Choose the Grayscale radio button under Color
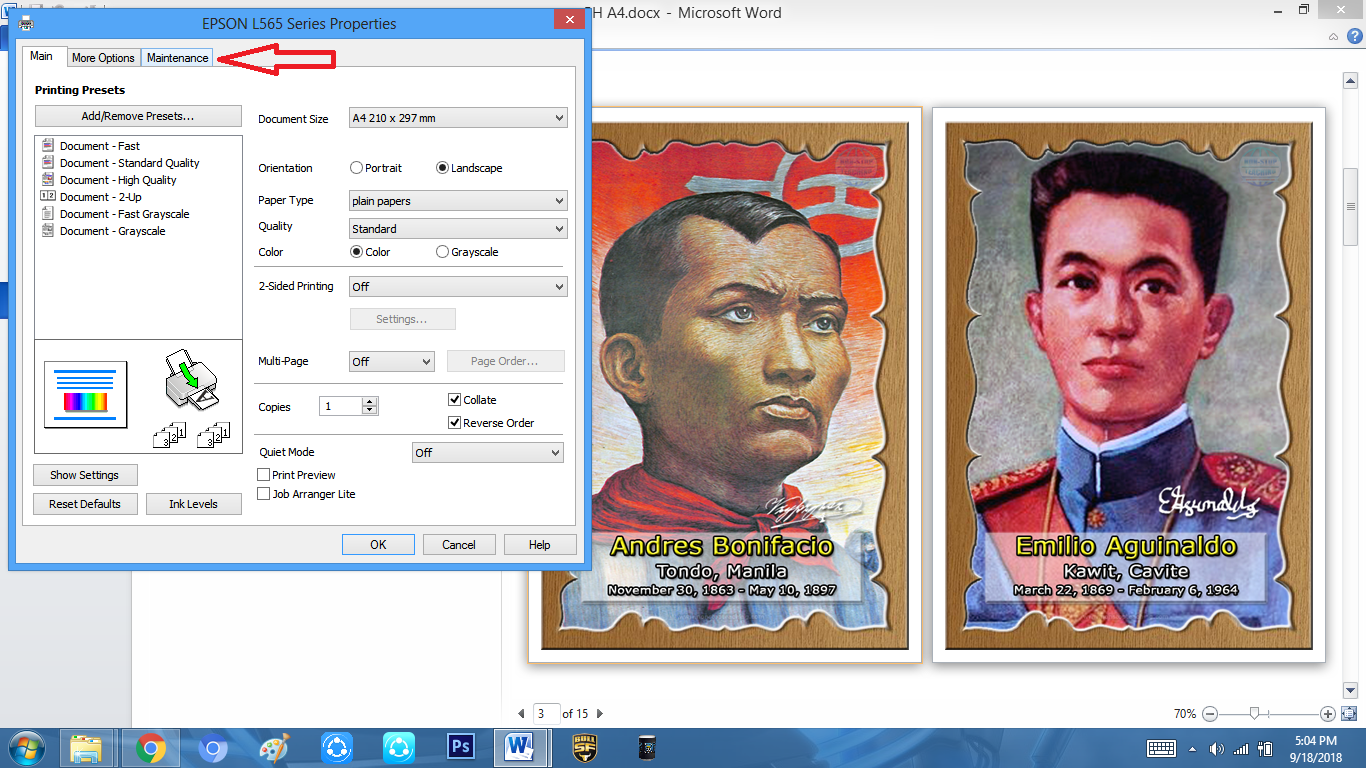This screenshot has height=768, width=1366. click(467, 252)
